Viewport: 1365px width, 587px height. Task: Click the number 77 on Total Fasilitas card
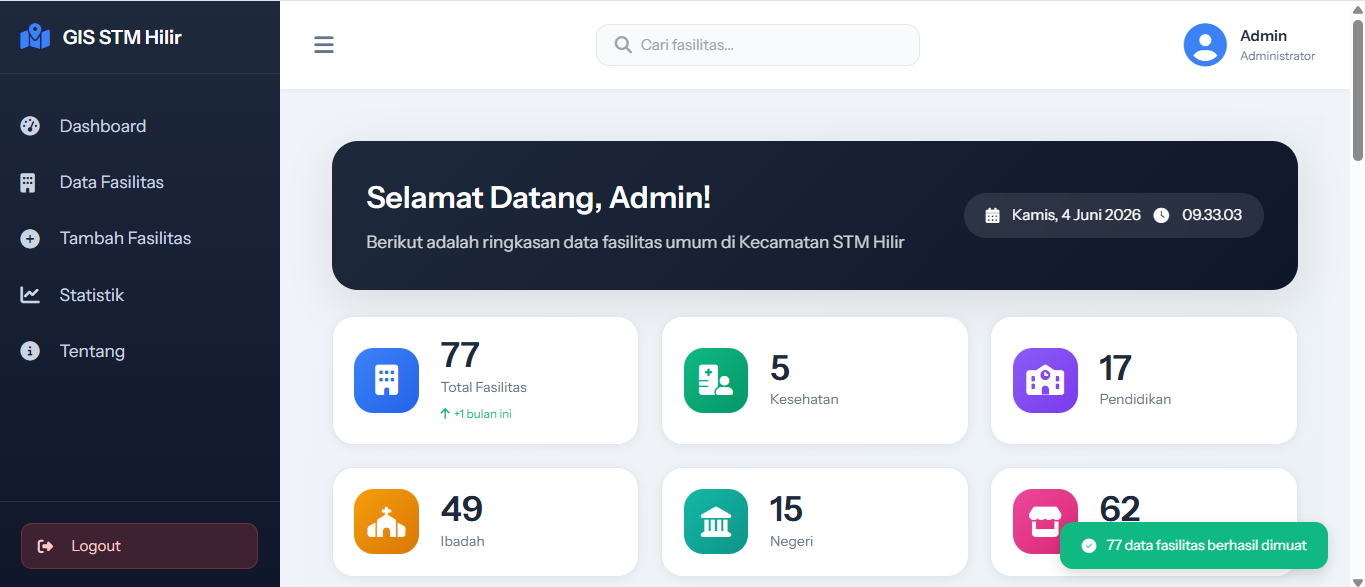coord(460,355)
